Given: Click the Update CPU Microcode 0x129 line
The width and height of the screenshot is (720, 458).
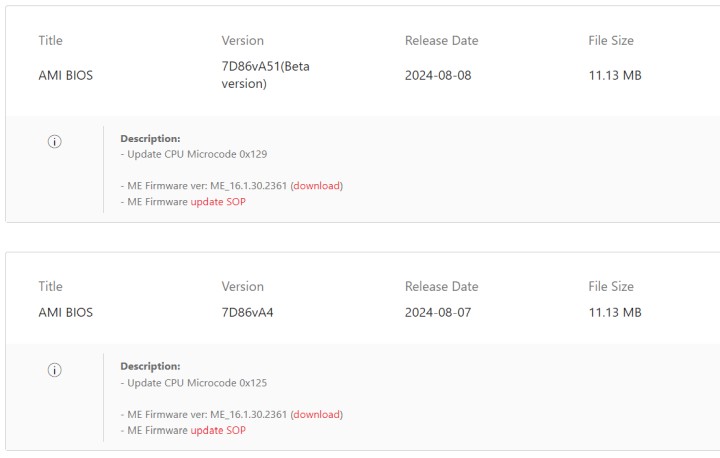Looking at the screenshot, I should click(196, 154).
